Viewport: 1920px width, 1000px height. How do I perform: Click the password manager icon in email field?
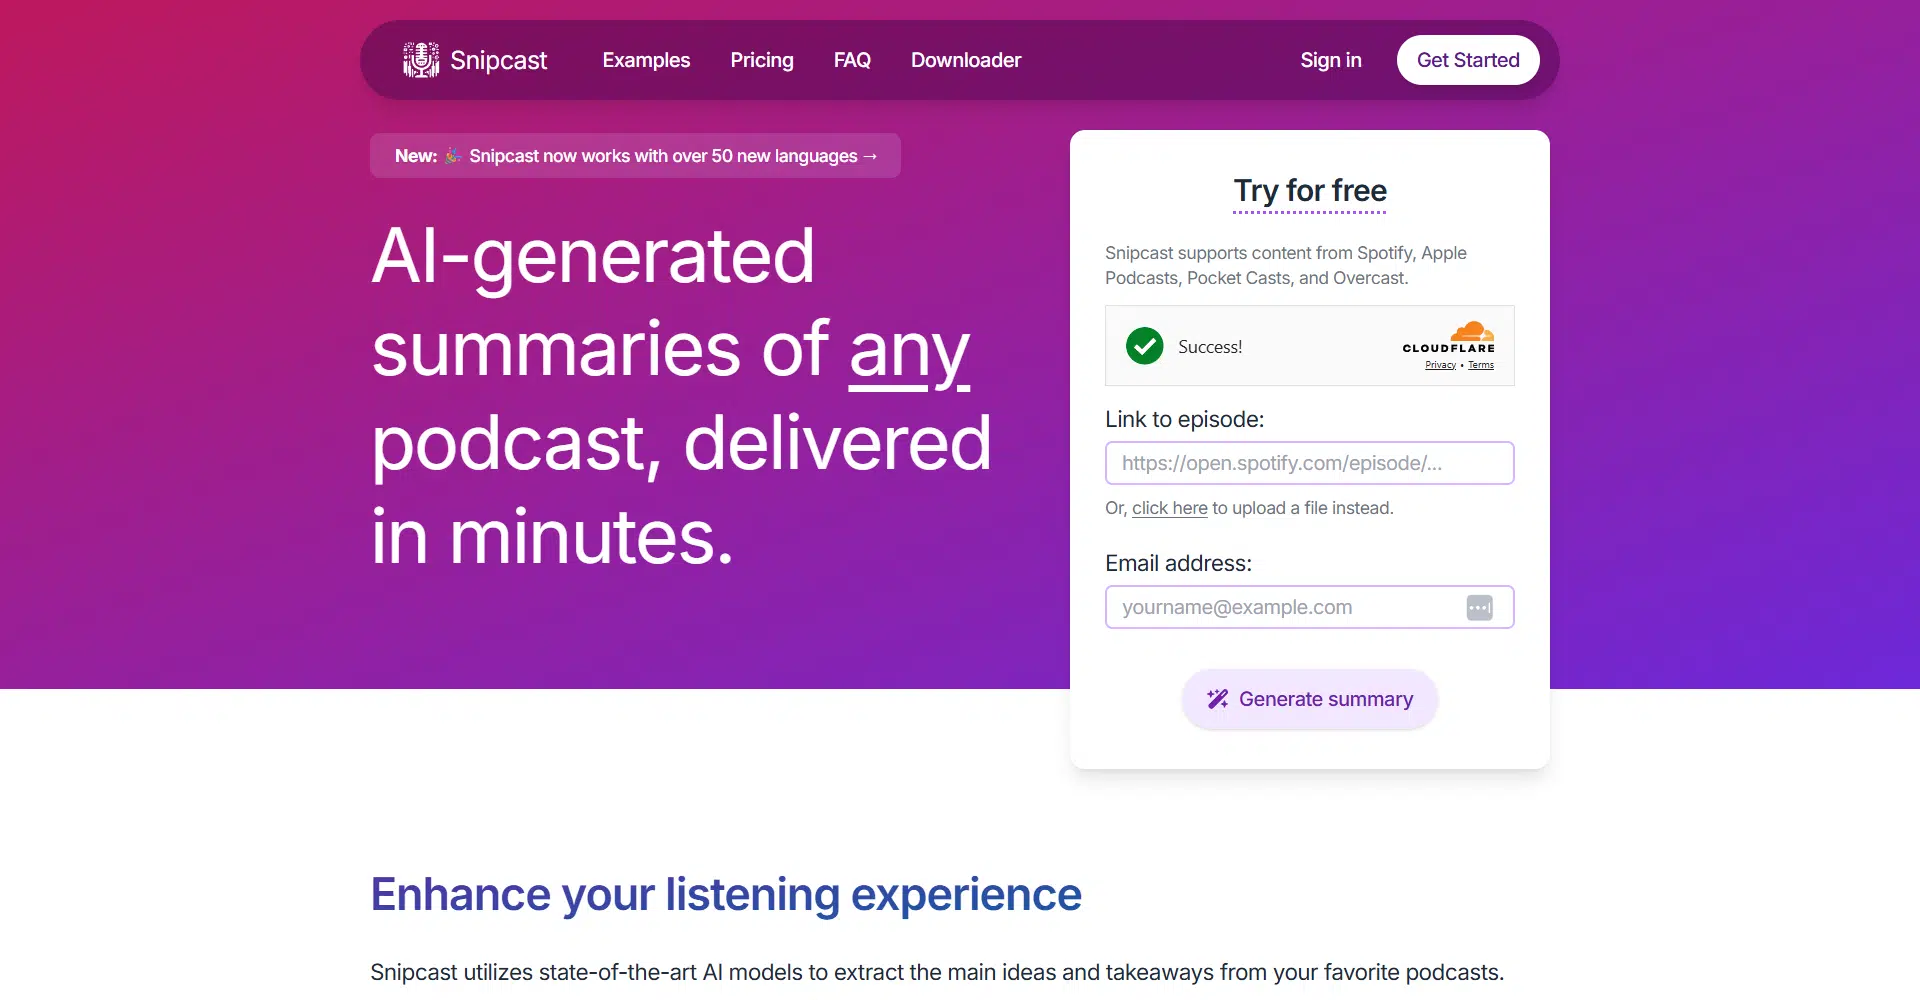[x=1479, y=607]
